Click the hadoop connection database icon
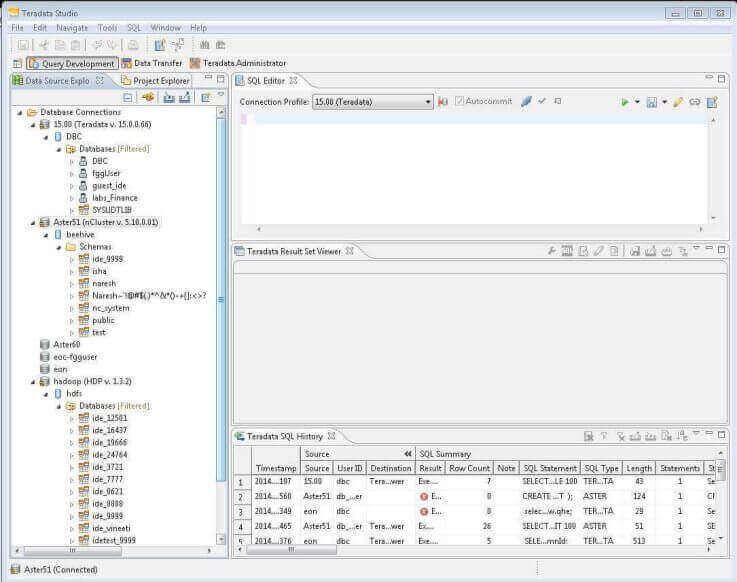 click(45, 381)
